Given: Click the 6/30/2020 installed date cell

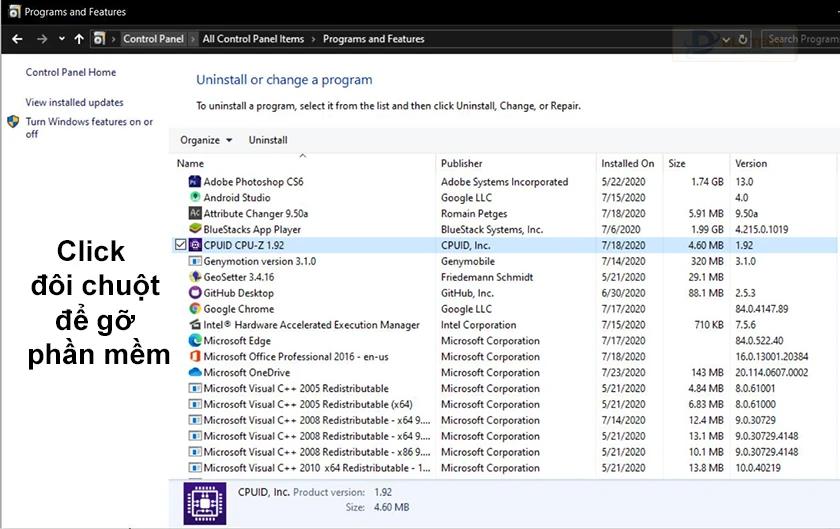Looking at the screenshot, I should (x=623, y=293).
